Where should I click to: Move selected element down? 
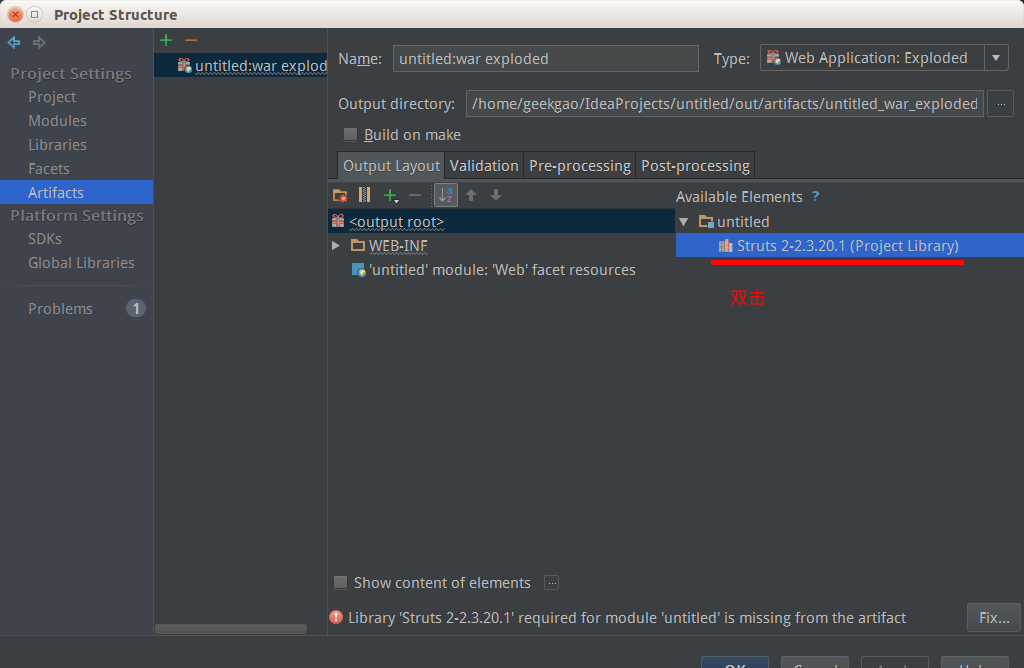click(x=496, y=195)
